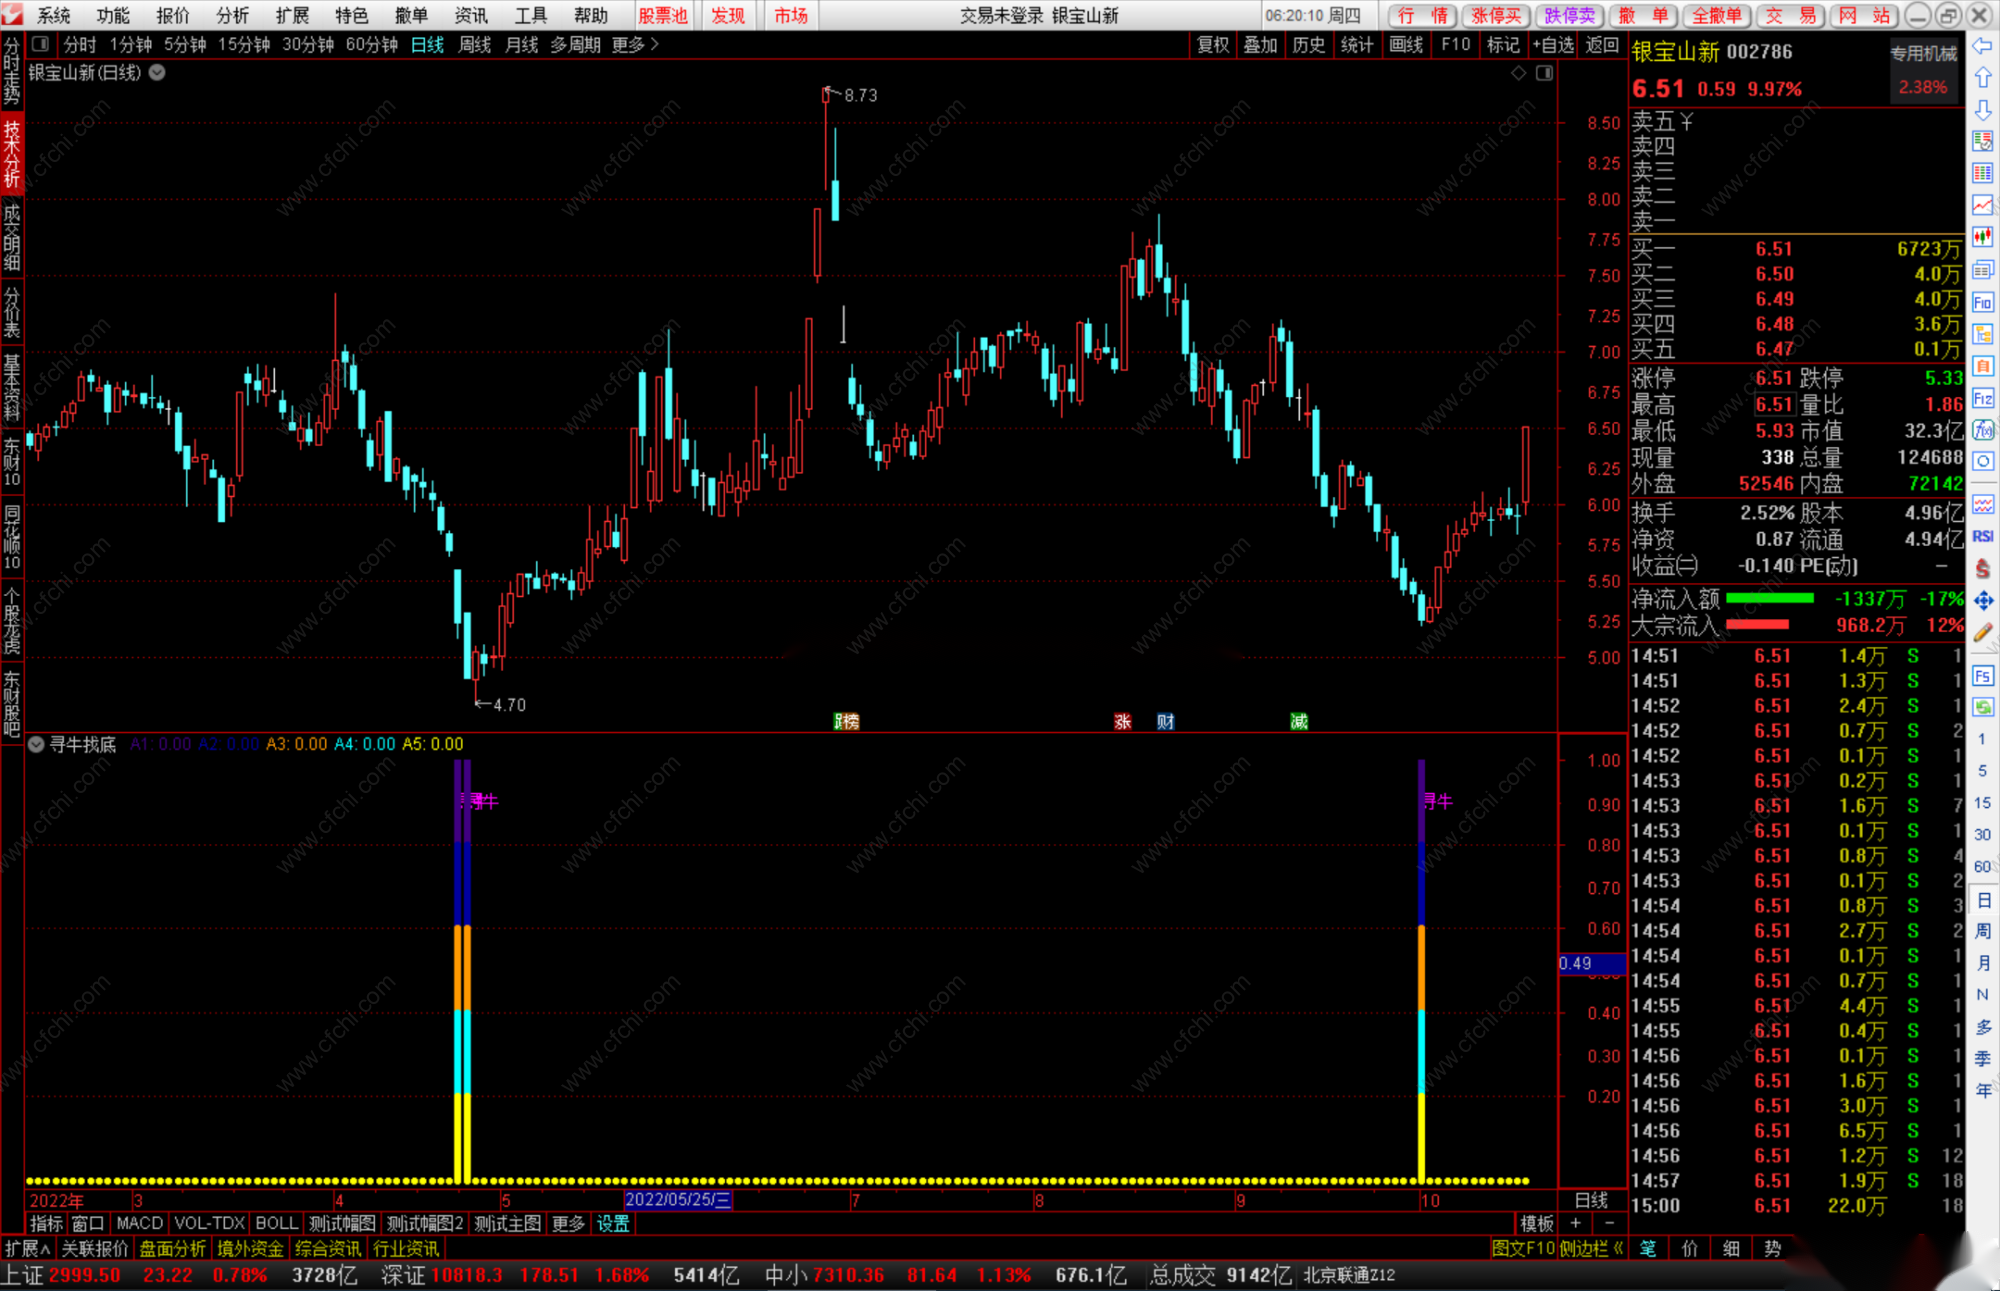
Task: Toggle the 复权 adjustment option
Action: pyautogui.click(x=1212, y=44)
